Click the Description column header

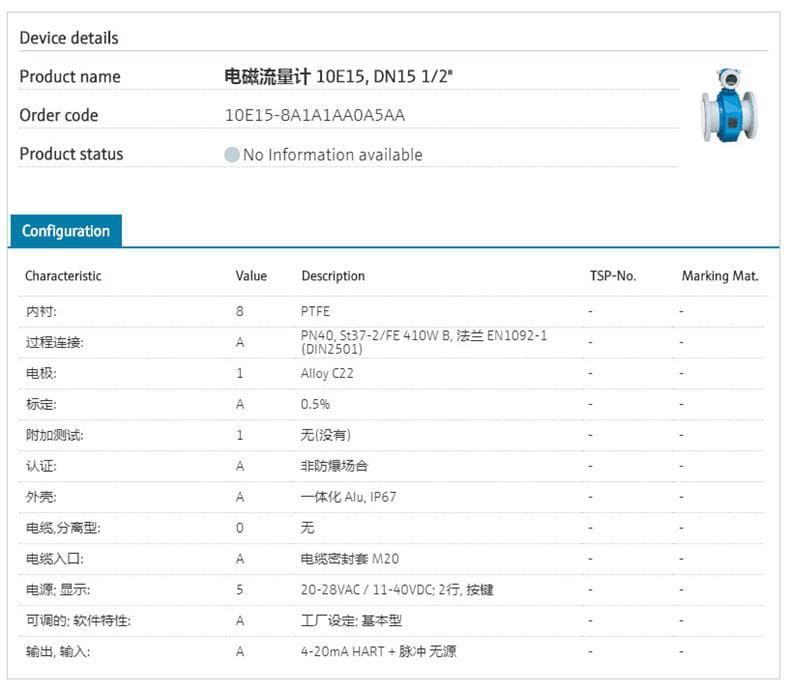[x=333, y=276]
